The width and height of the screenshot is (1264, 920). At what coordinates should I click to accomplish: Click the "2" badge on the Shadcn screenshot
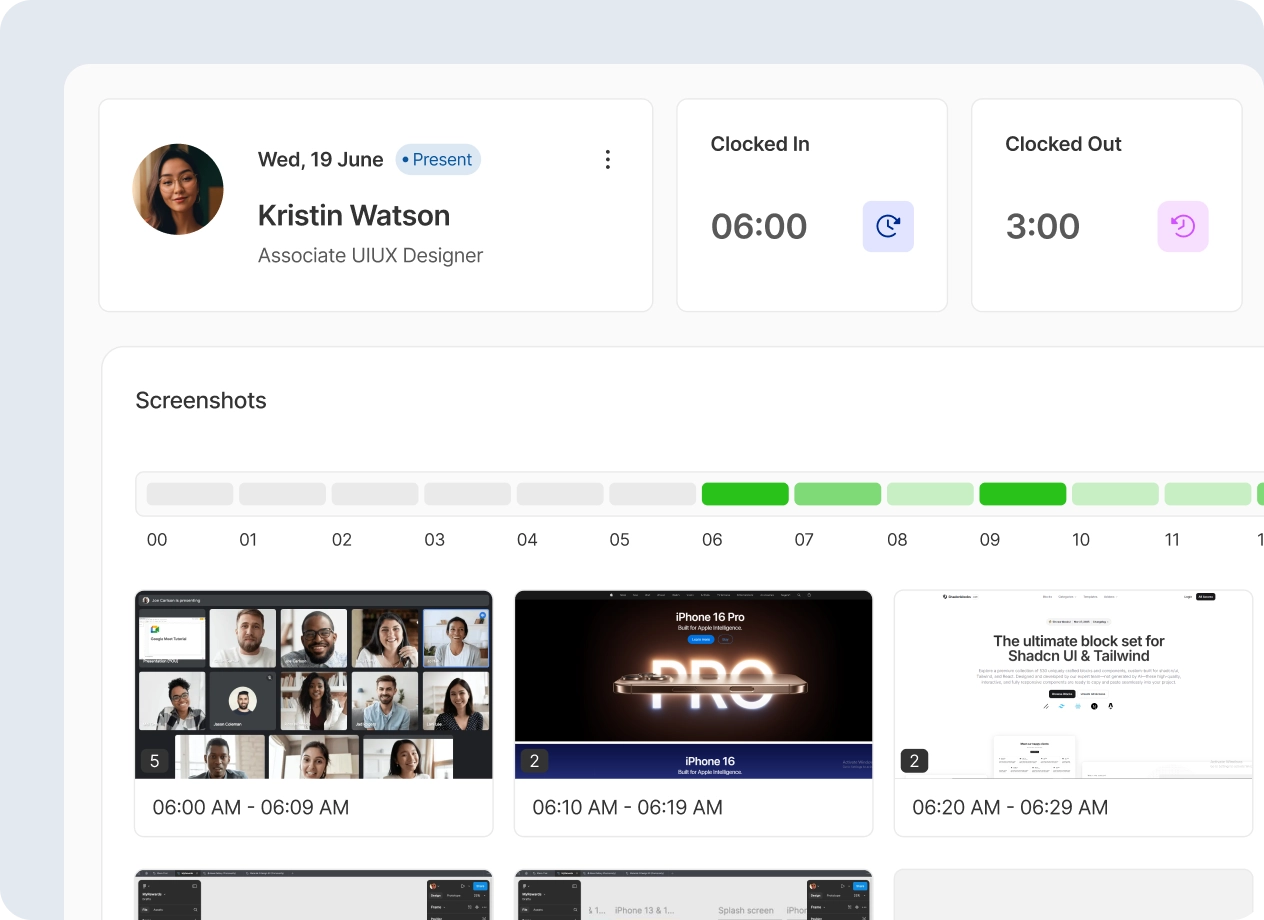coord(912,760)
